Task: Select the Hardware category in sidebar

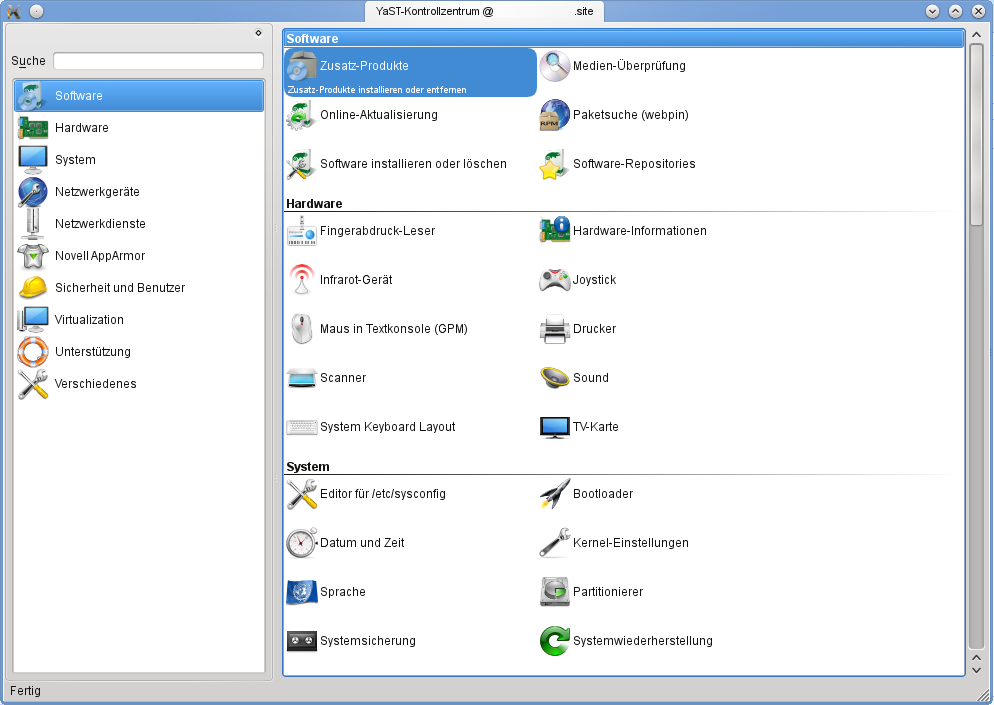Action: coord(139,127)
